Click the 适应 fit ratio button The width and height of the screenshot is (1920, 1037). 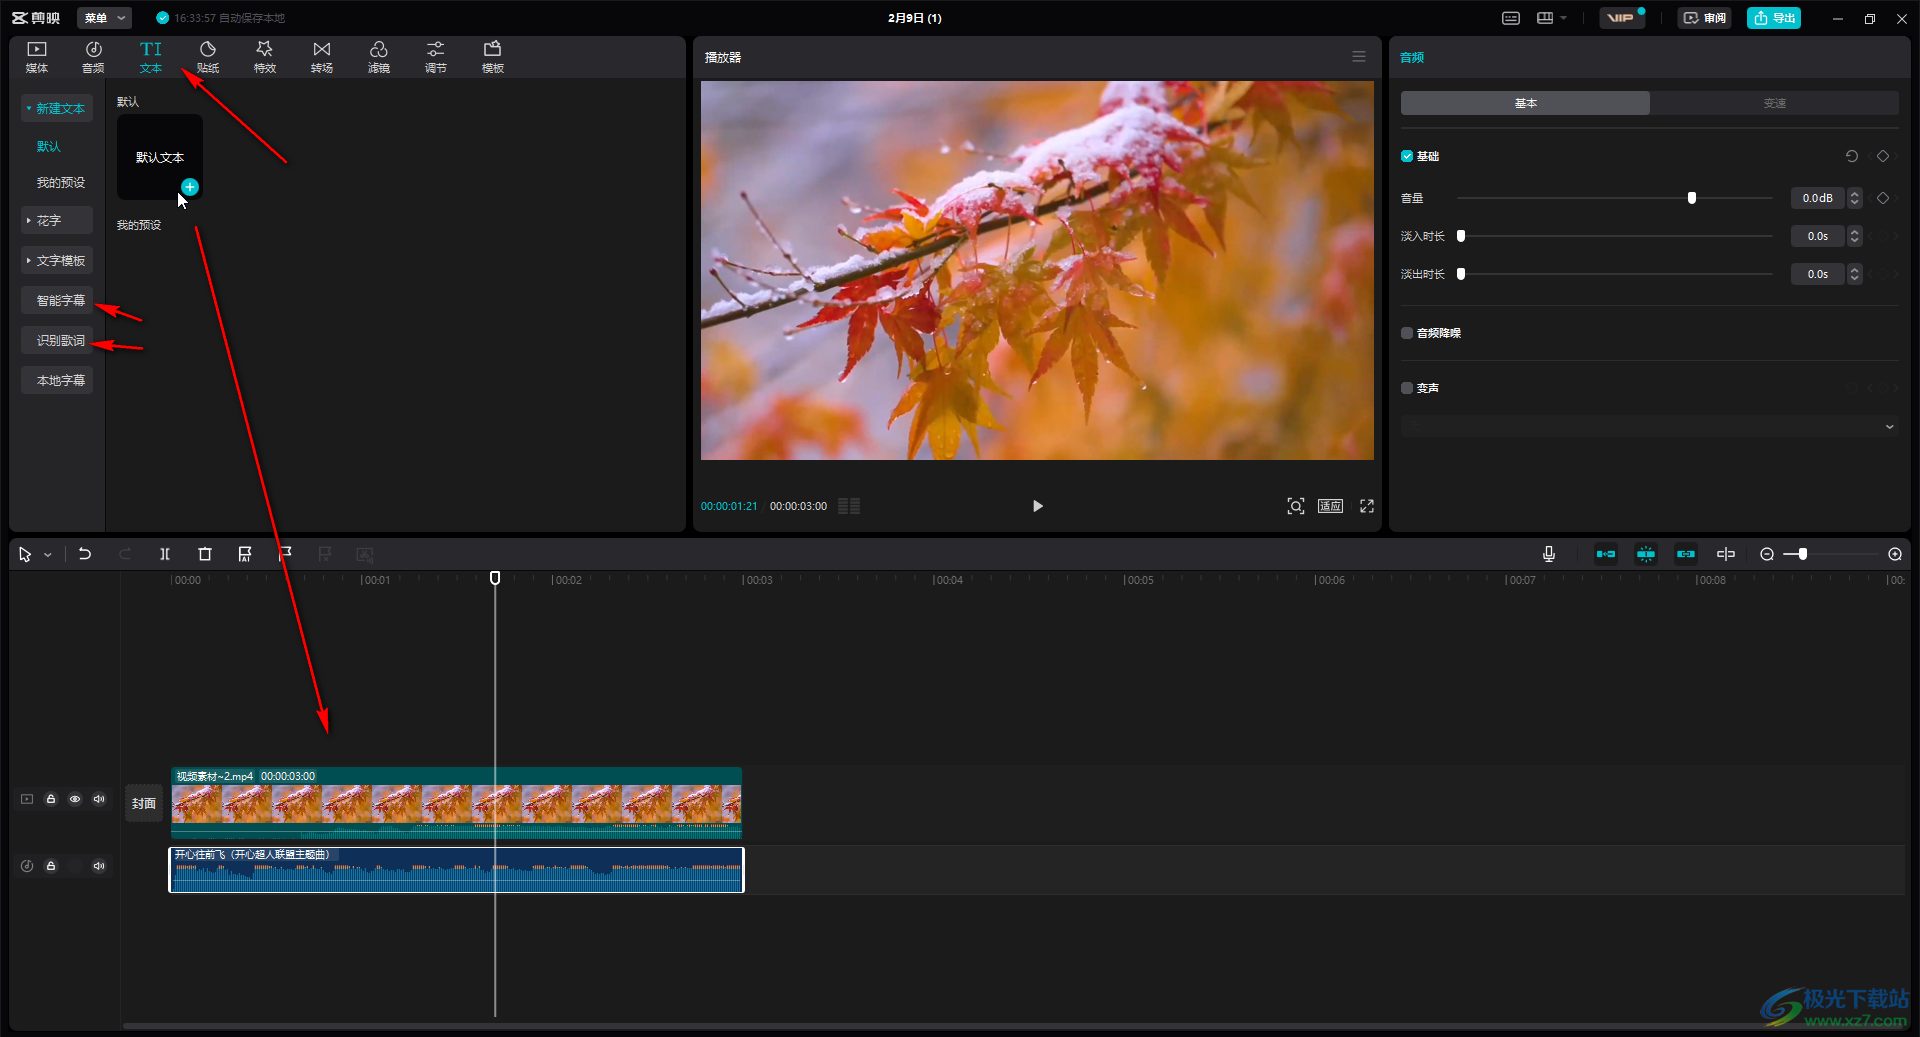pos(1330,506)
